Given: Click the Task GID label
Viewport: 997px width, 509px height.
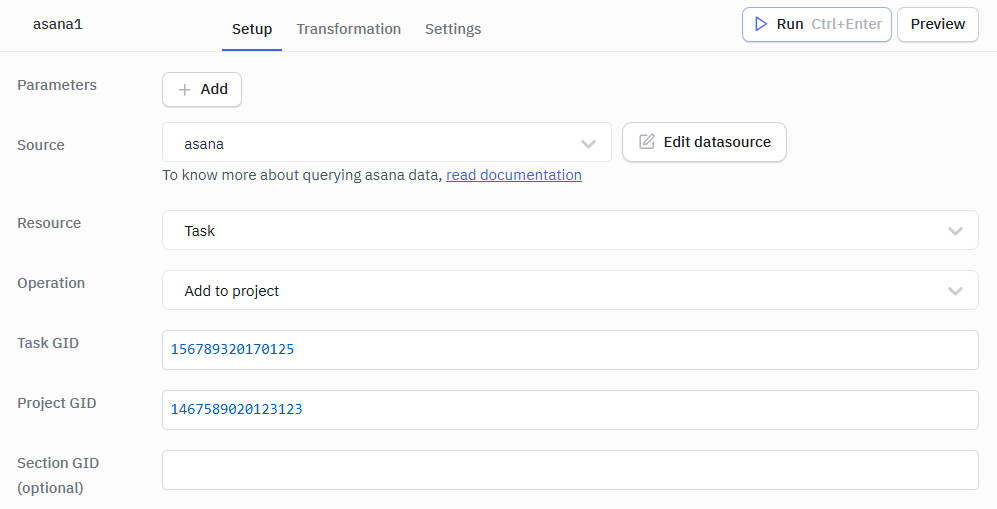Looking at the screenshot, I should pyautogui.click(x=48, y=343).
